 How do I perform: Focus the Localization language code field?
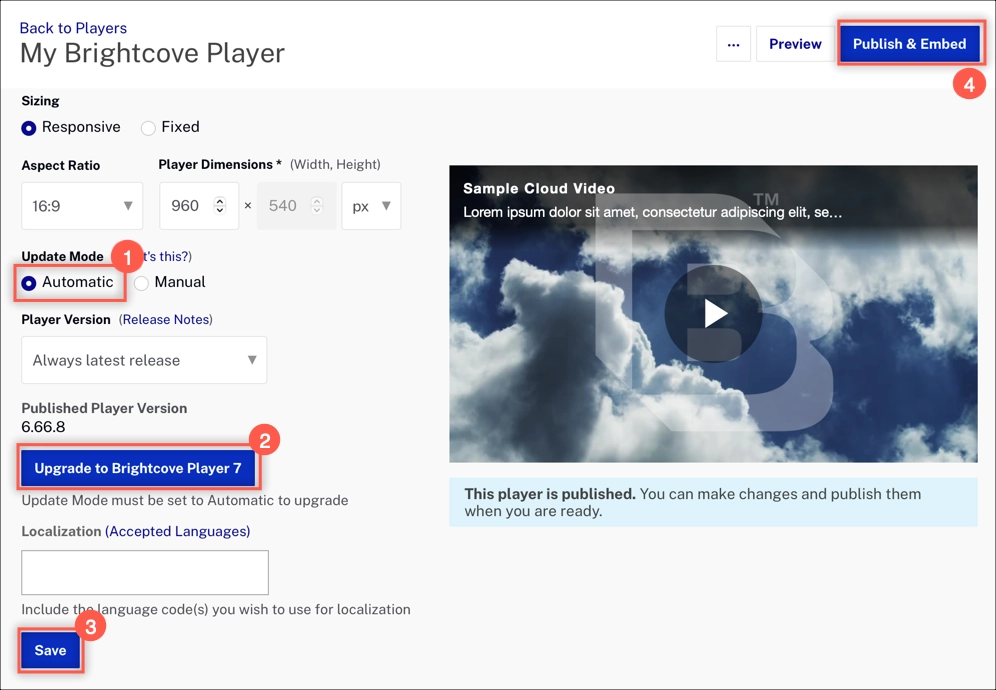click(145, 572)
